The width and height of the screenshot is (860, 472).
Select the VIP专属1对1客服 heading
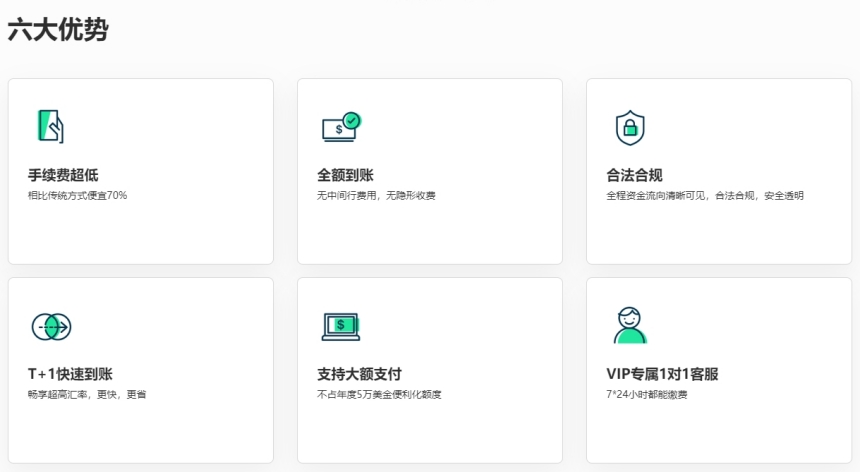click(x=662, y=374)
